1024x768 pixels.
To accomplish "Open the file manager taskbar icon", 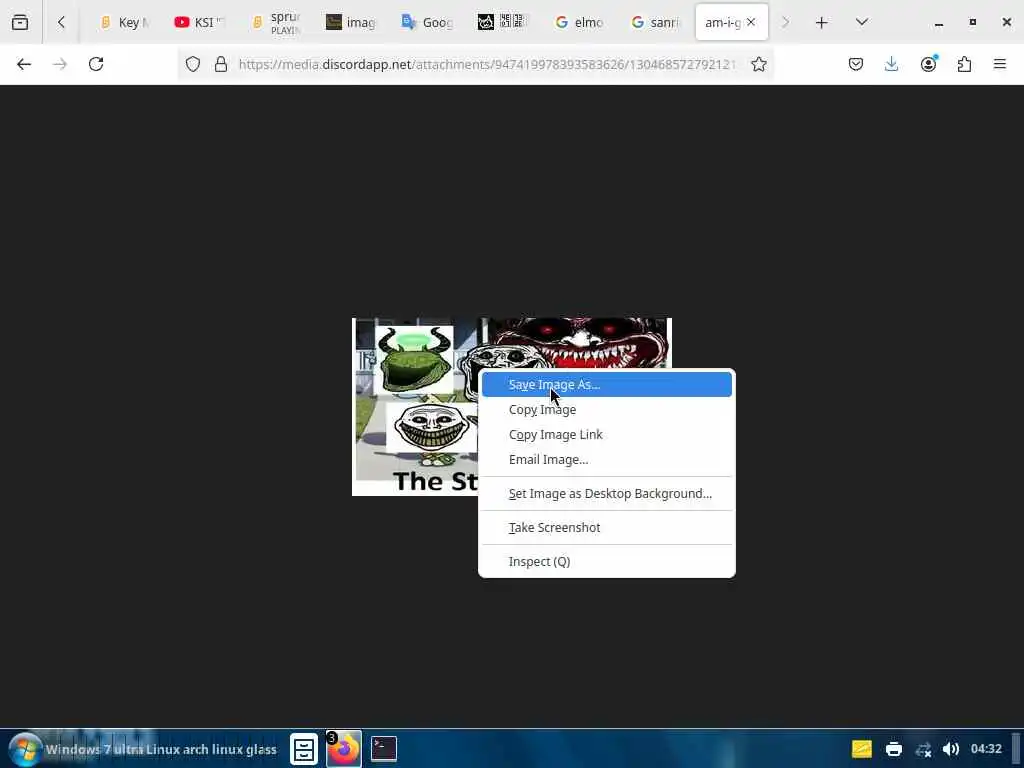I will (304, 749).
